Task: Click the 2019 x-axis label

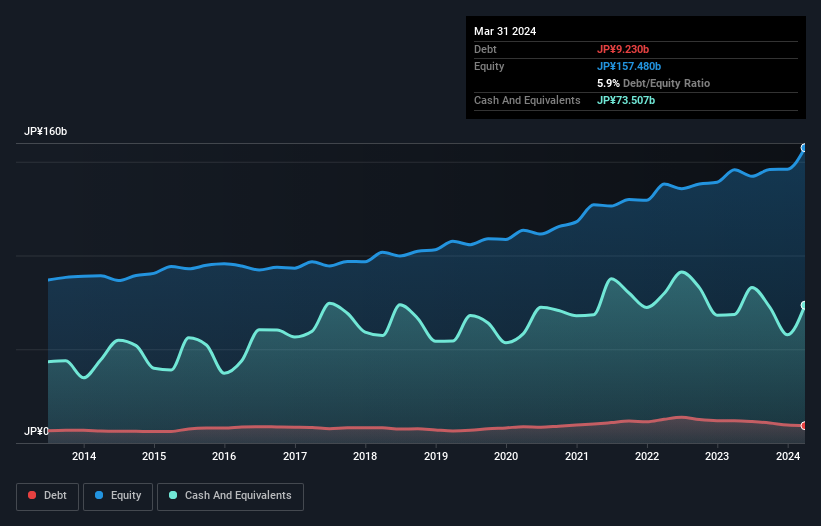Action: [436, 456]
